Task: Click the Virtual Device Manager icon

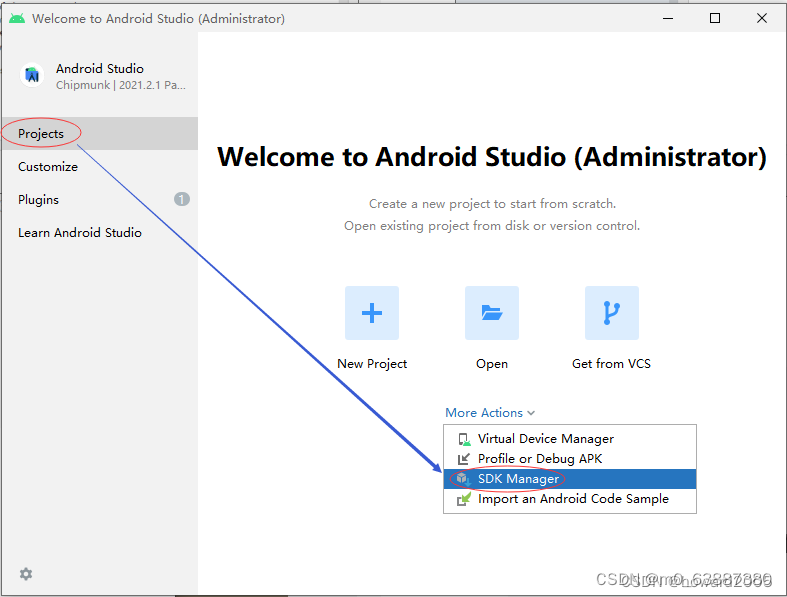Action: point(464,439)
